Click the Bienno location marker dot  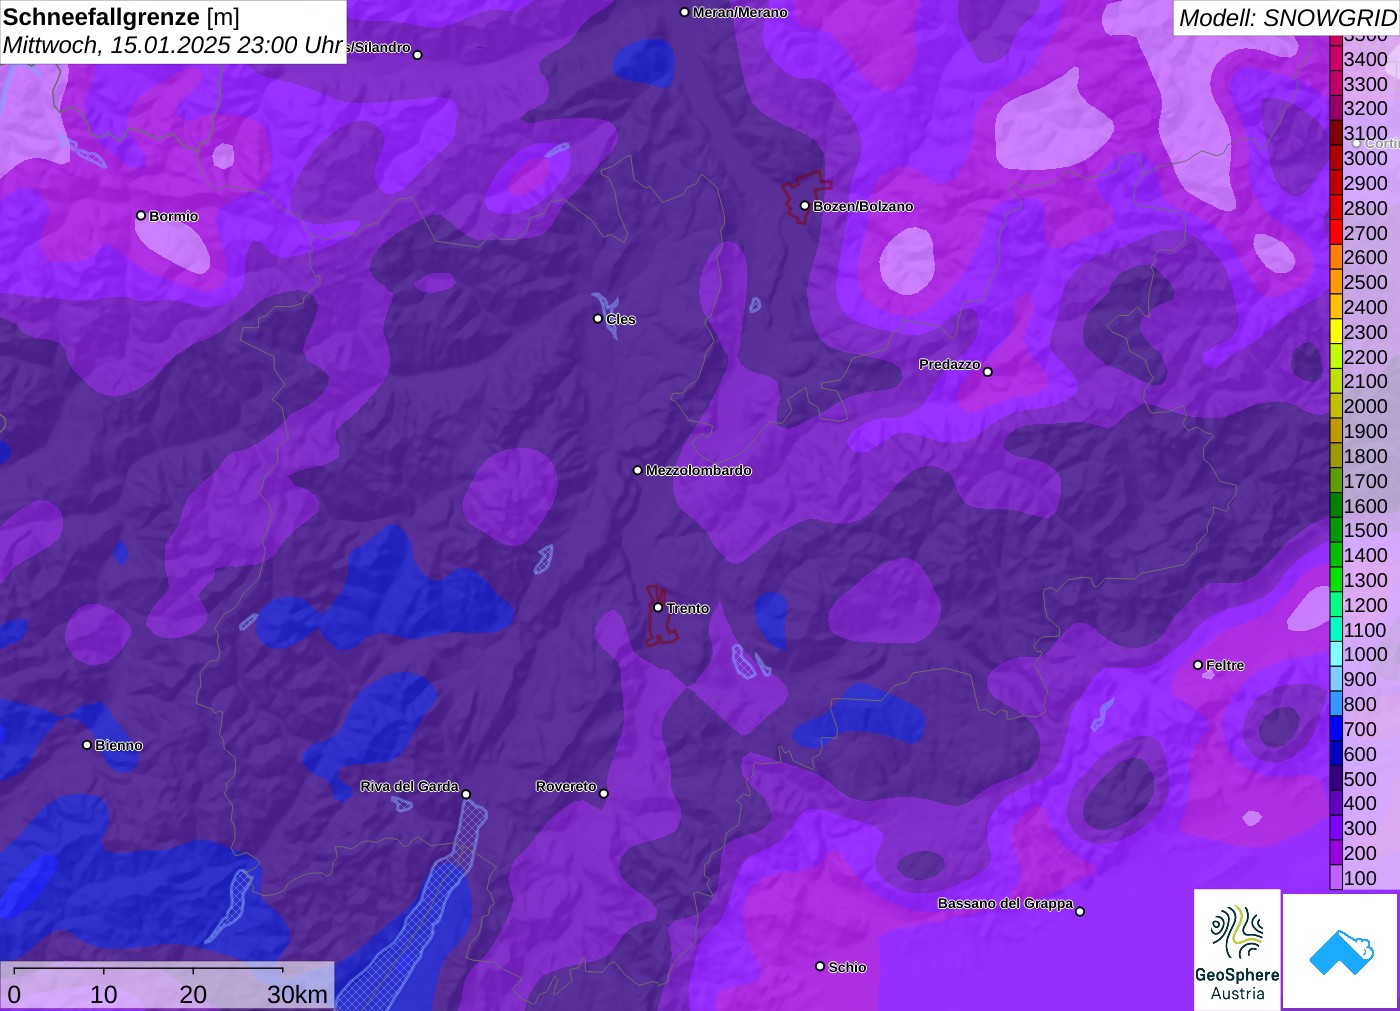click(87, 745)
